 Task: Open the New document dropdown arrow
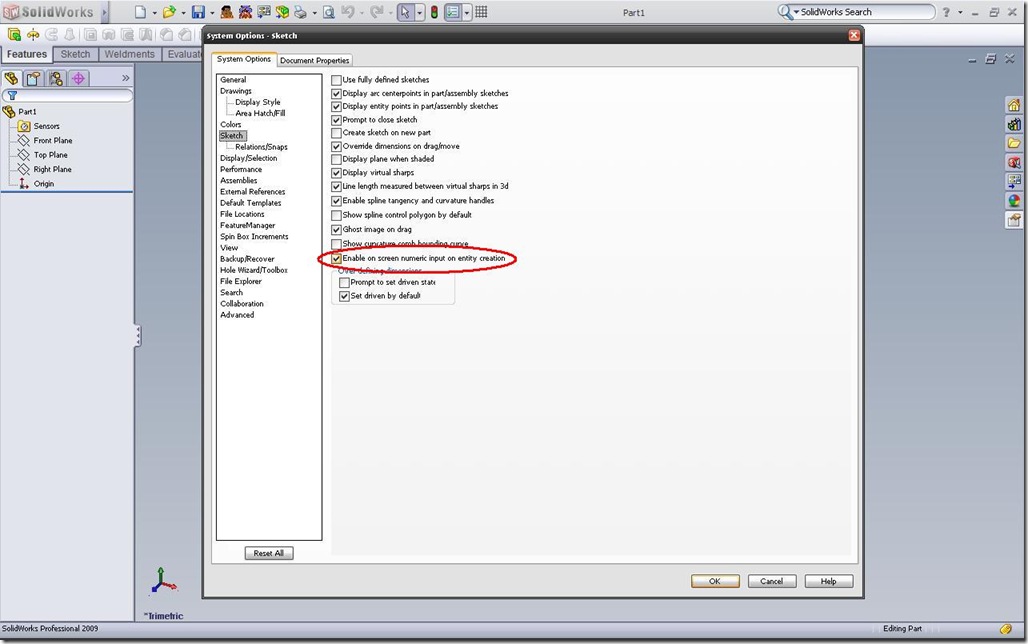(x=155, y=12)
